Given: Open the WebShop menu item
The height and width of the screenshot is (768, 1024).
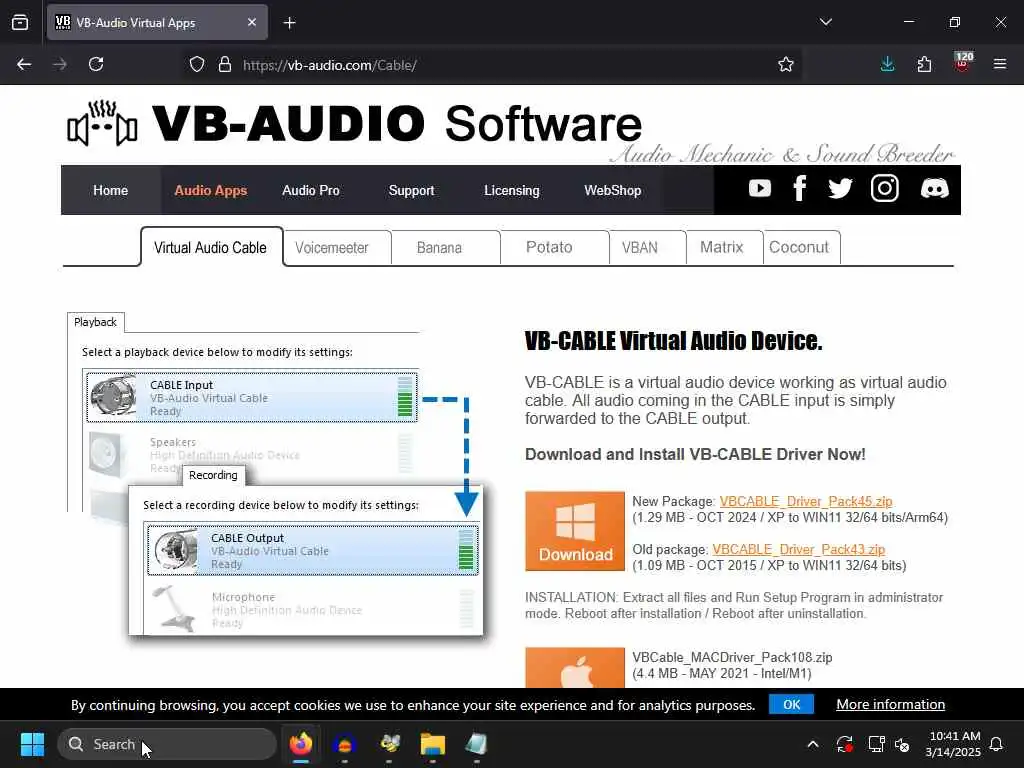Looking at the screenshot, I should pos(613,190).
